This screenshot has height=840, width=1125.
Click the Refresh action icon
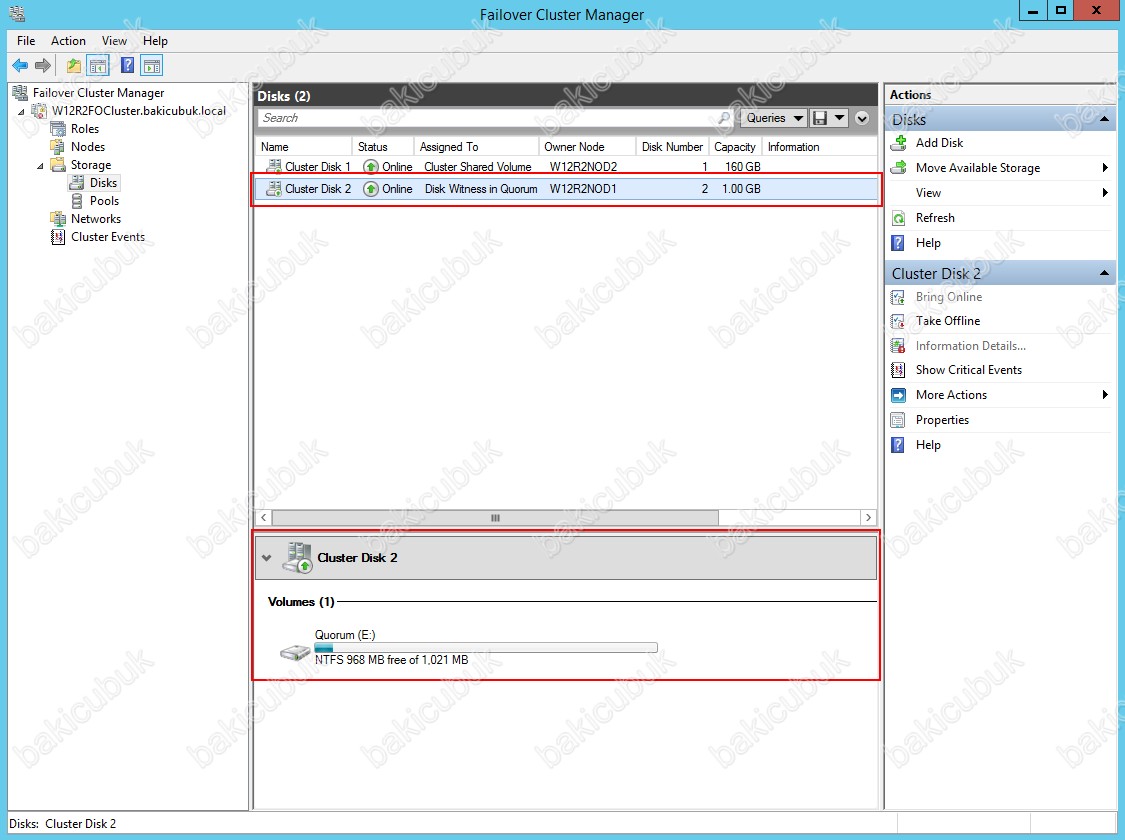tap(898, 218)
